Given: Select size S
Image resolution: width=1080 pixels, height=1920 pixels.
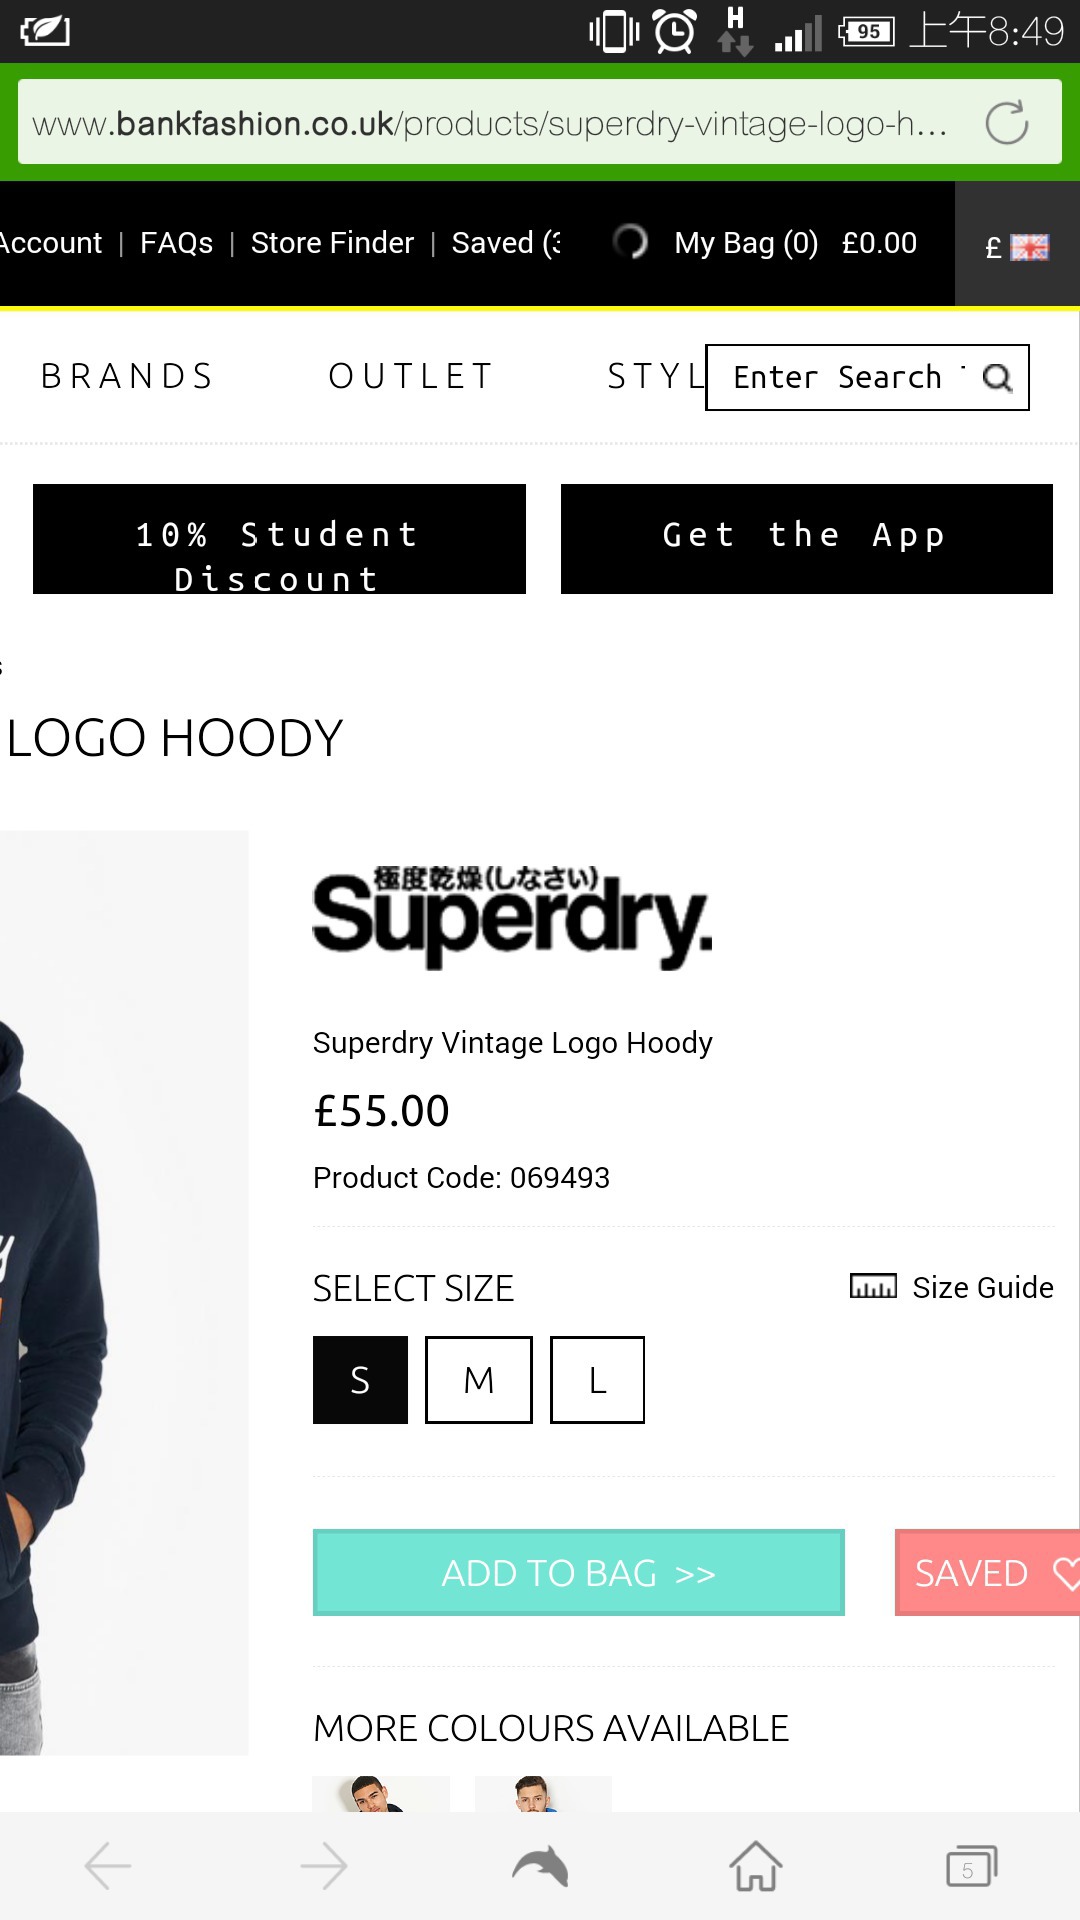Looking at the screenshot, I should pos(360,1380).
